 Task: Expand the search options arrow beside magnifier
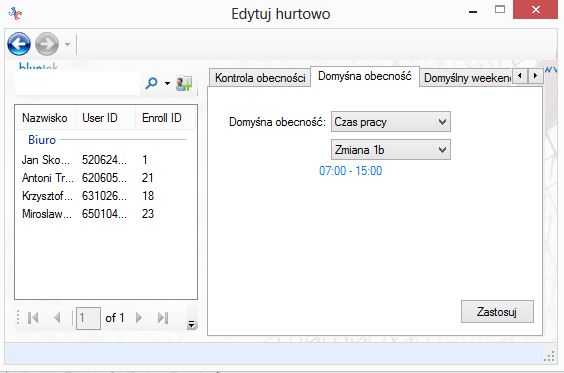point(167,83)
